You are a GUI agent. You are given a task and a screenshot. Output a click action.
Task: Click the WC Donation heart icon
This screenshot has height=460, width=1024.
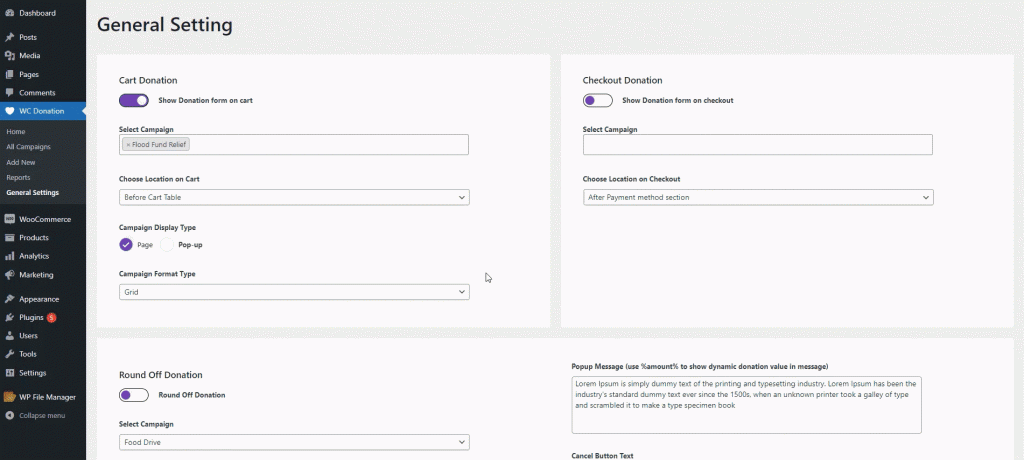click(x=9, y=111)
